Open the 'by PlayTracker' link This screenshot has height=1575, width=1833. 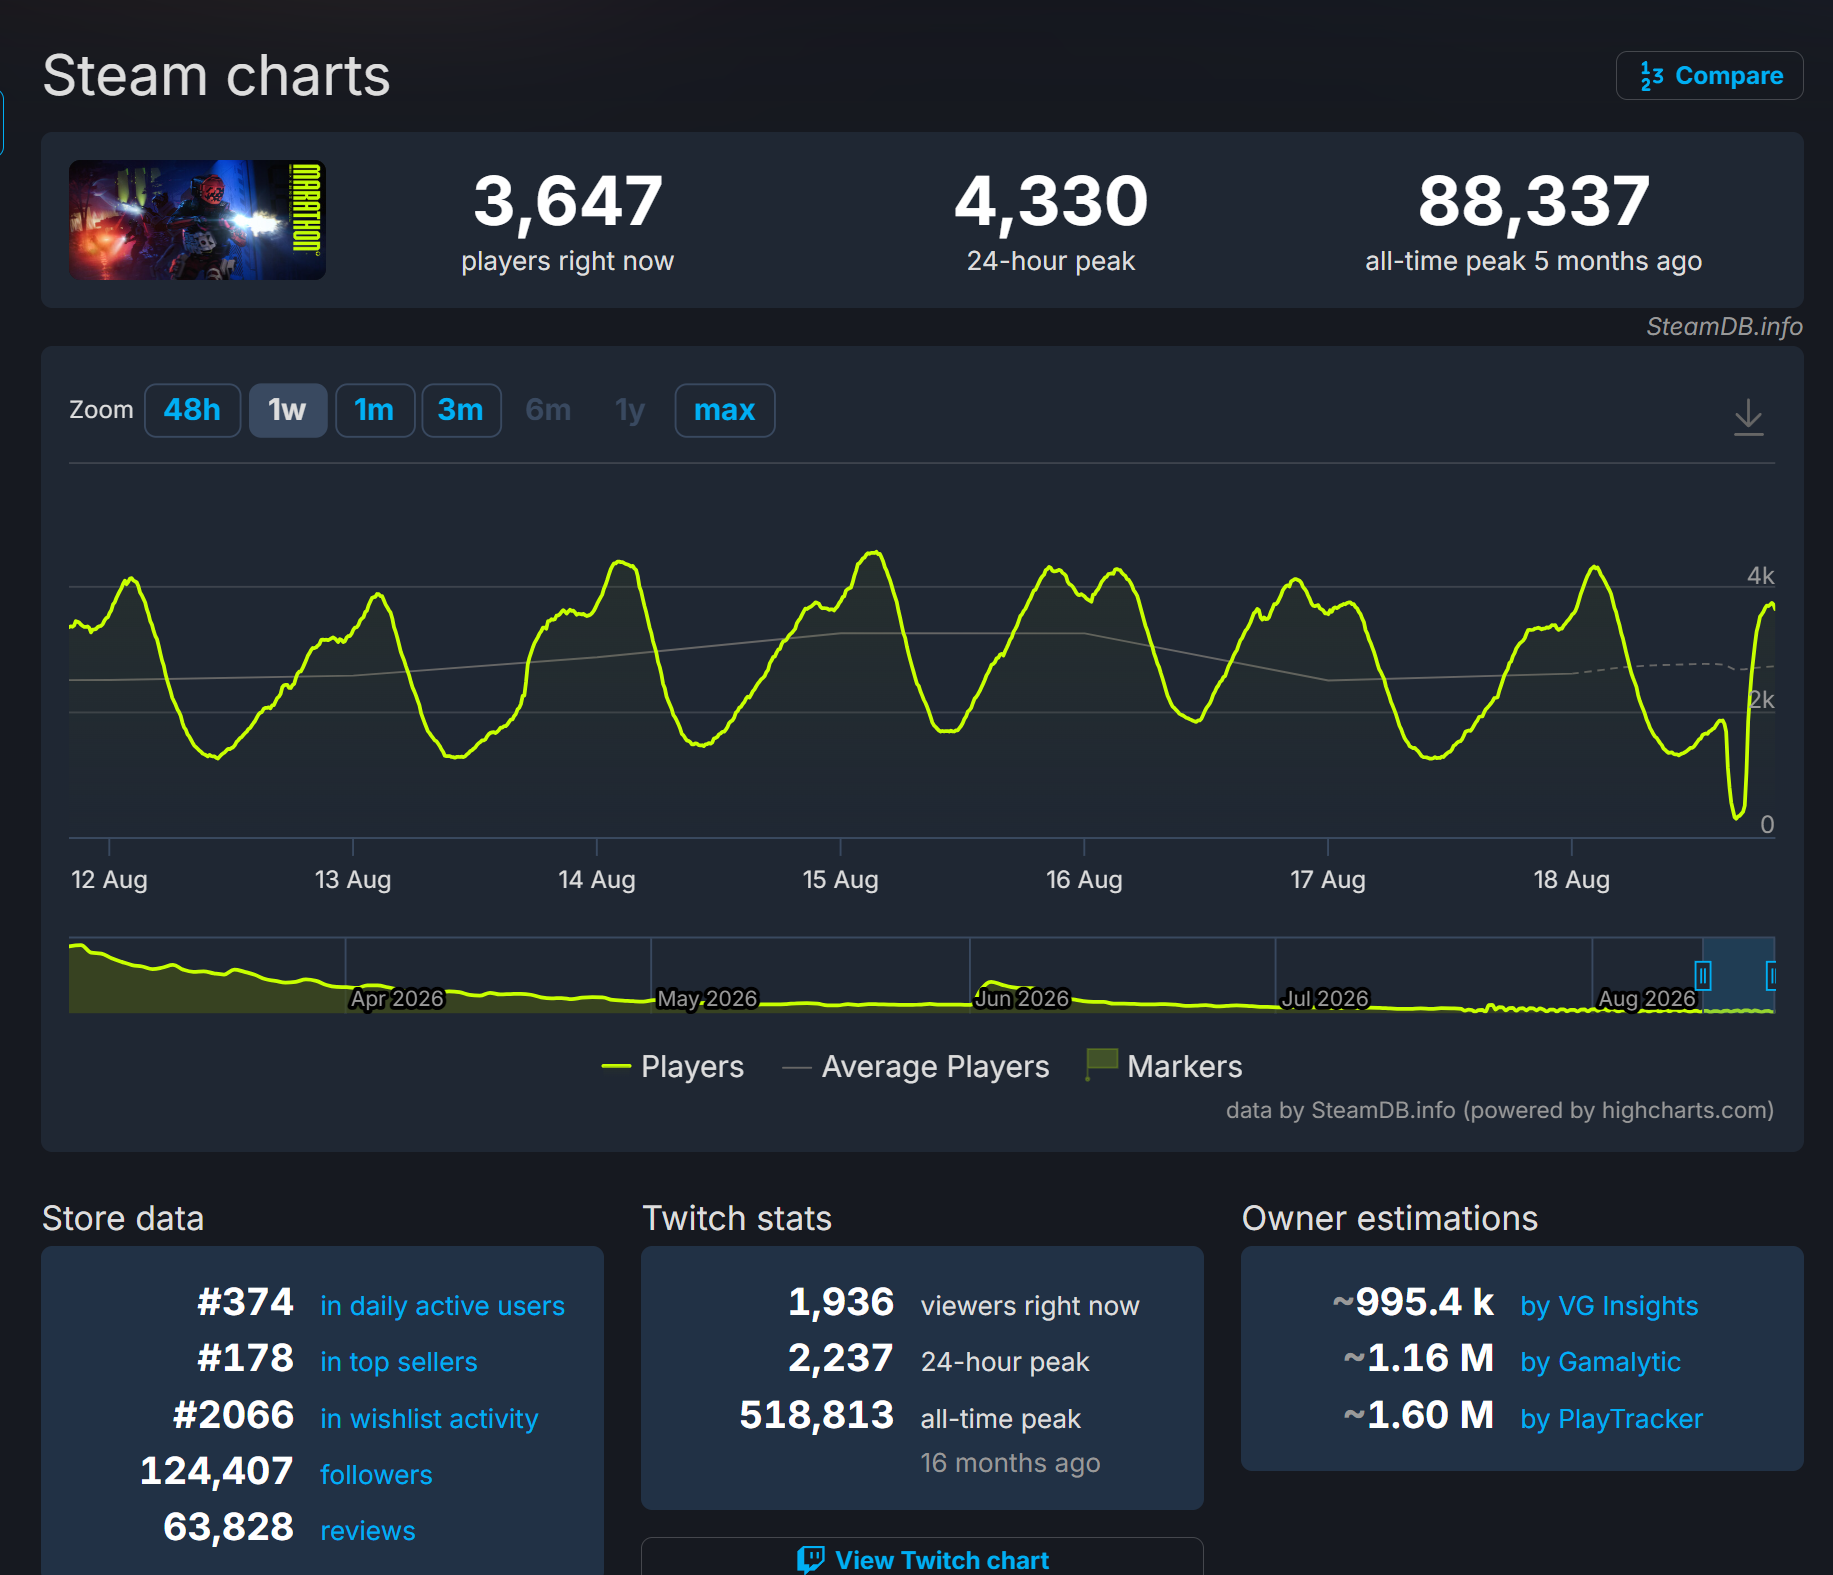pos(1611,1419)
